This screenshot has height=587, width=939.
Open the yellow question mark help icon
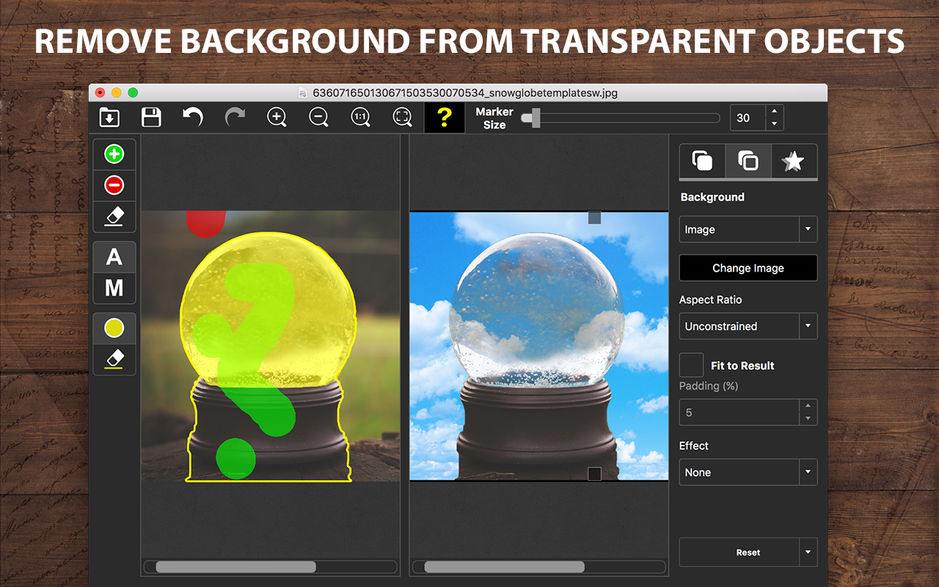tap(444, 117)
